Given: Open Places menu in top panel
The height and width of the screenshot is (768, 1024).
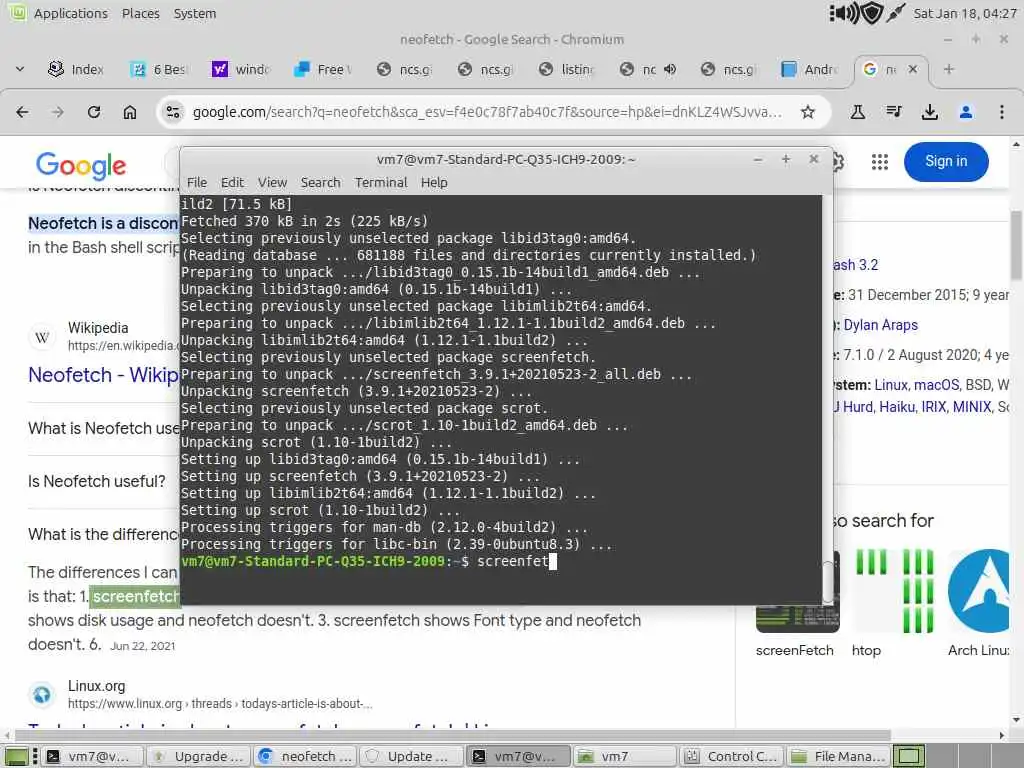Looking at the screenshot, I should (140, 13).
